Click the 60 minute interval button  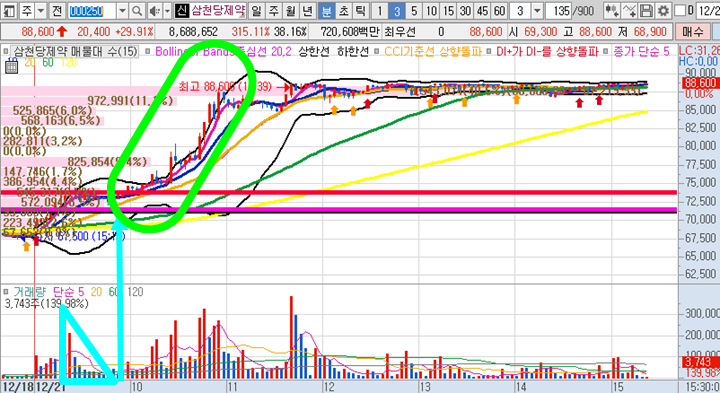500,10
